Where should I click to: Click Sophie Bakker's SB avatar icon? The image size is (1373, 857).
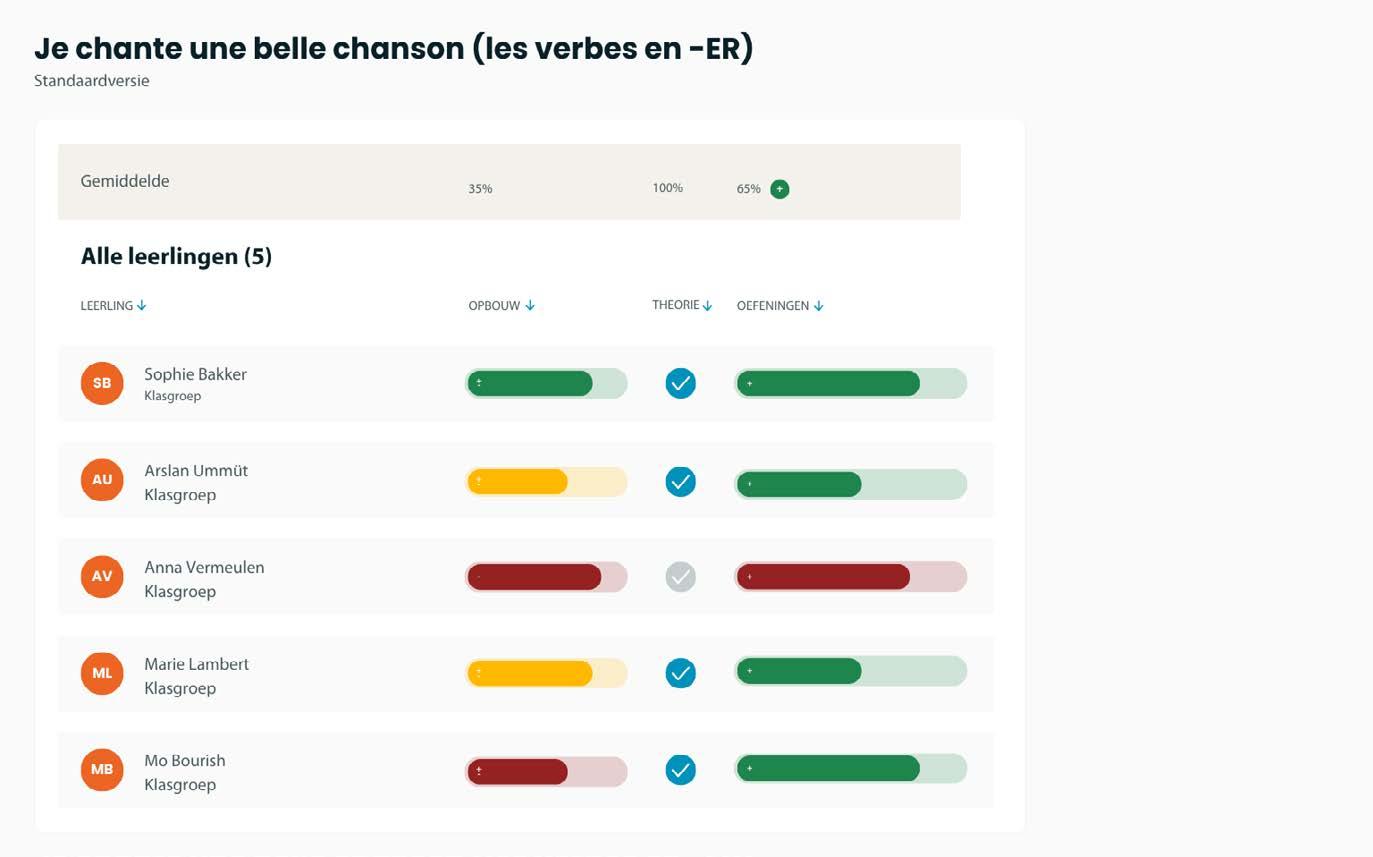102,383
